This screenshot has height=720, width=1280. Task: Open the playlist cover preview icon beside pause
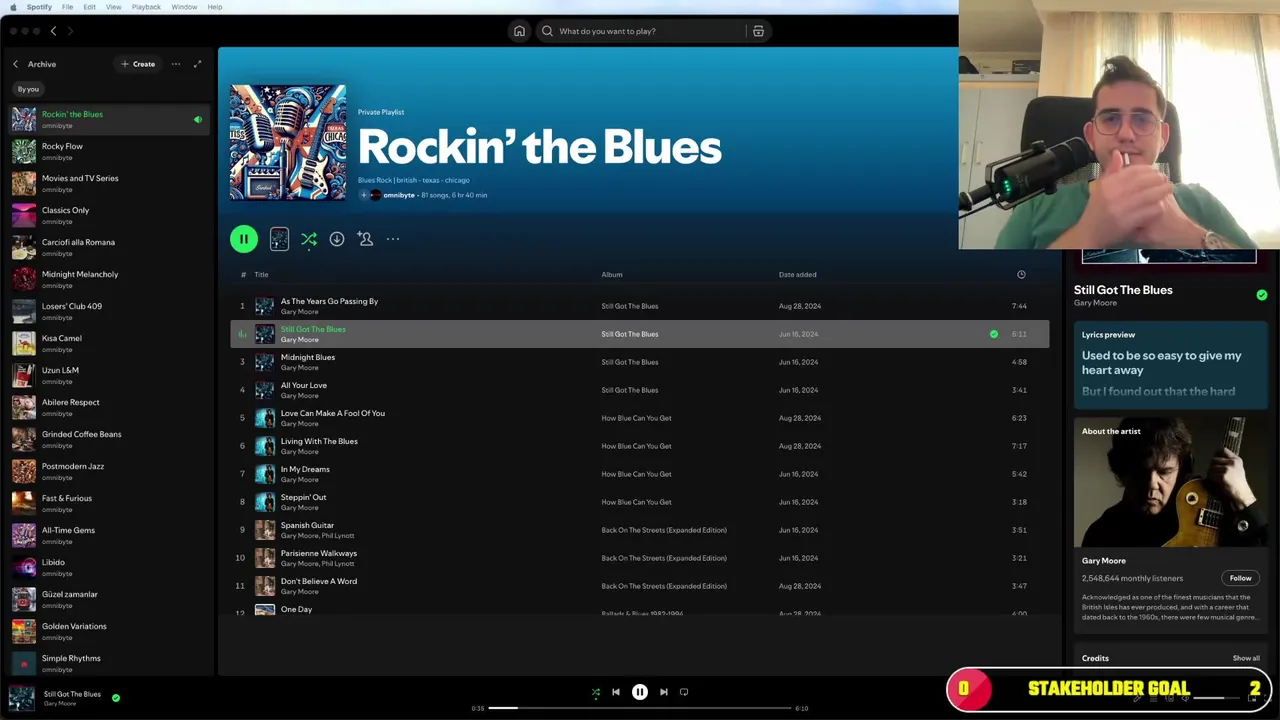(279, 239)
